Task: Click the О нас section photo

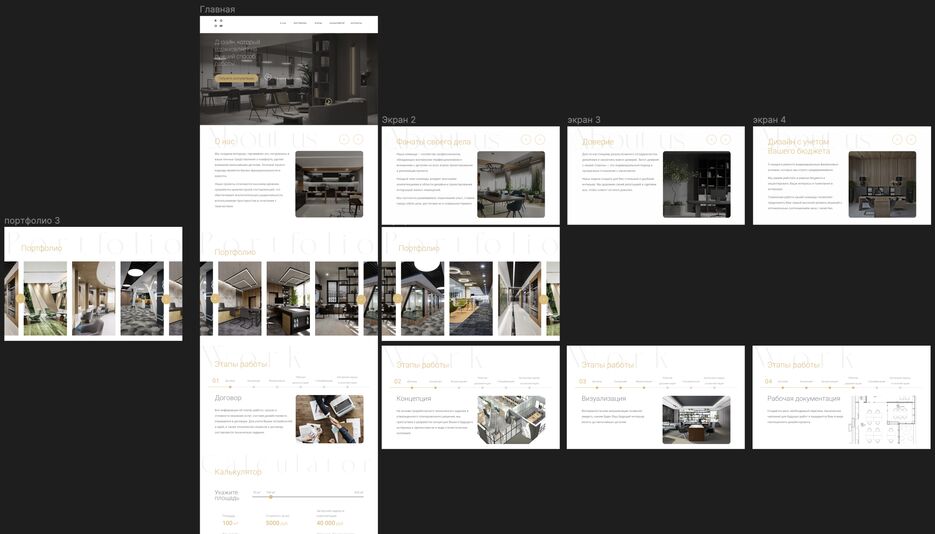Action: [329, 184]
